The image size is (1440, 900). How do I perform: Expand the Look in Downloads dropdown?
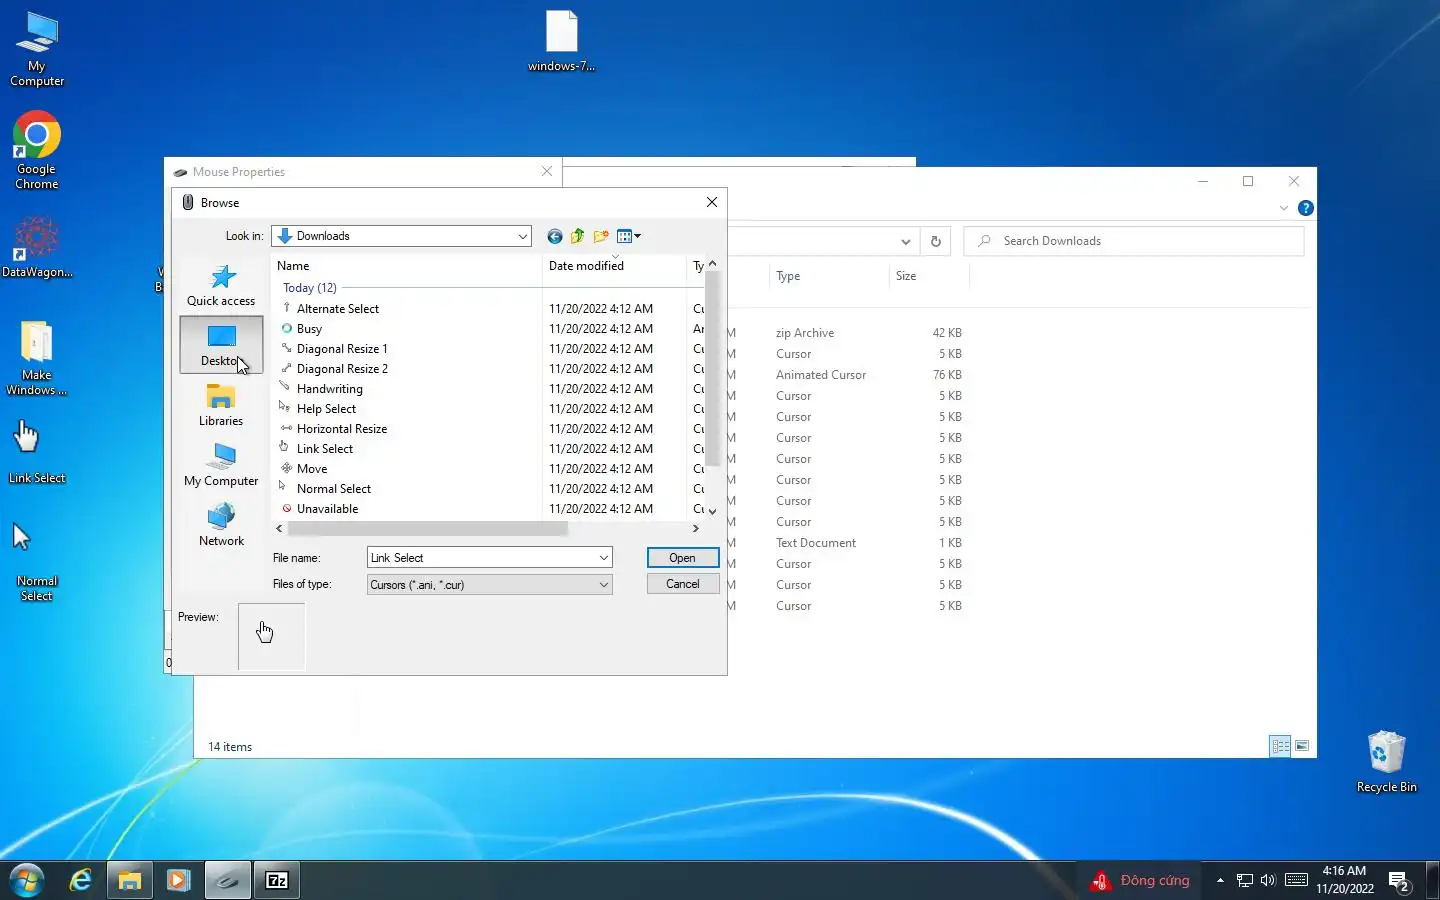pos(522,236)
